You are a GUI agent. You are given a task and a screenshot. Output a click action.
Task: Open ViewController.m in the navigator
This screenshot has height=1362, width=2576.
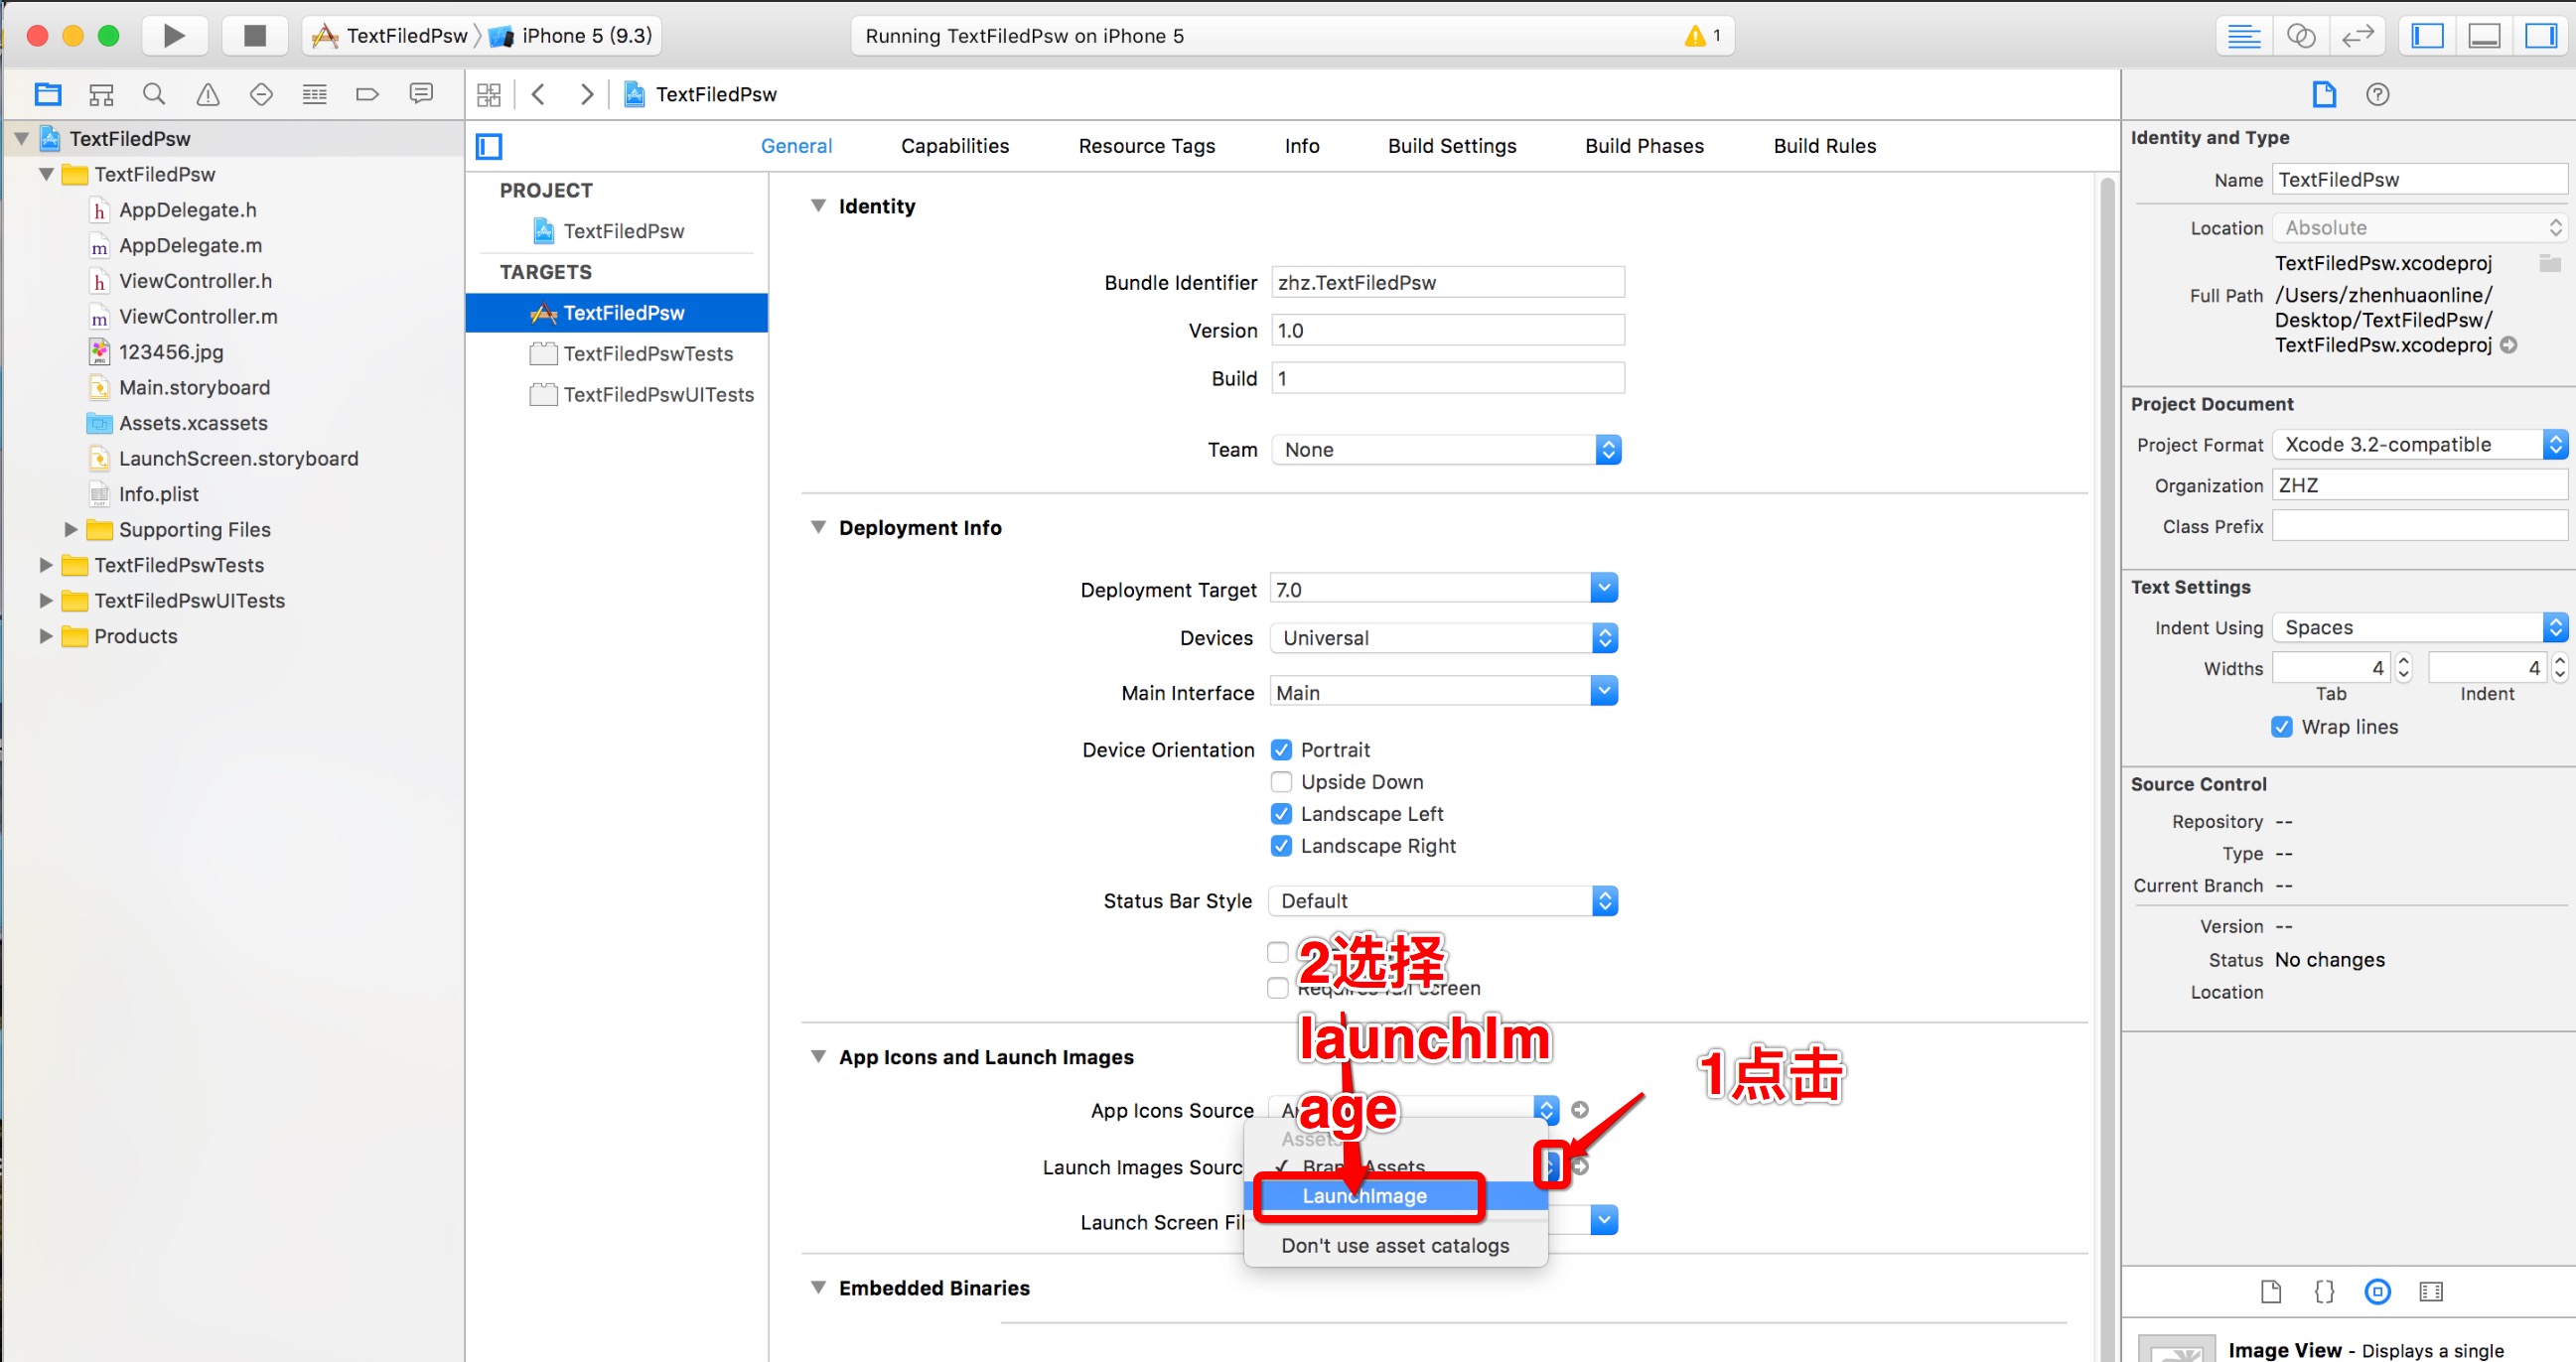[x=198, y=317]
